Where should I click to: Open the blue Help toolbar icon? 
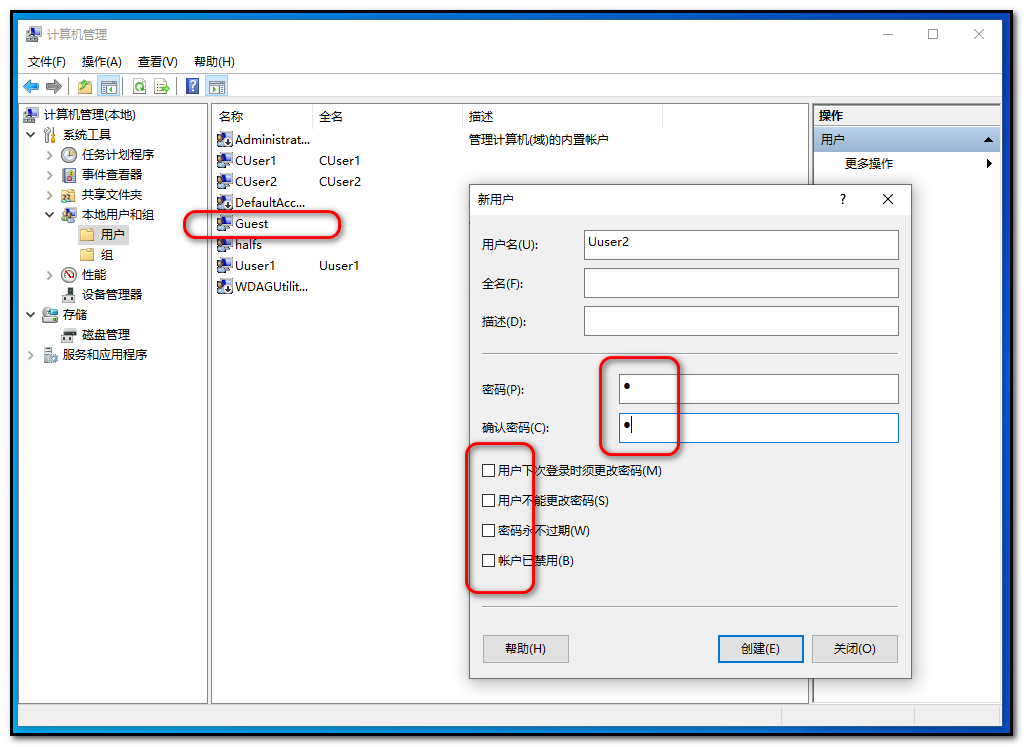click(192, 87)
